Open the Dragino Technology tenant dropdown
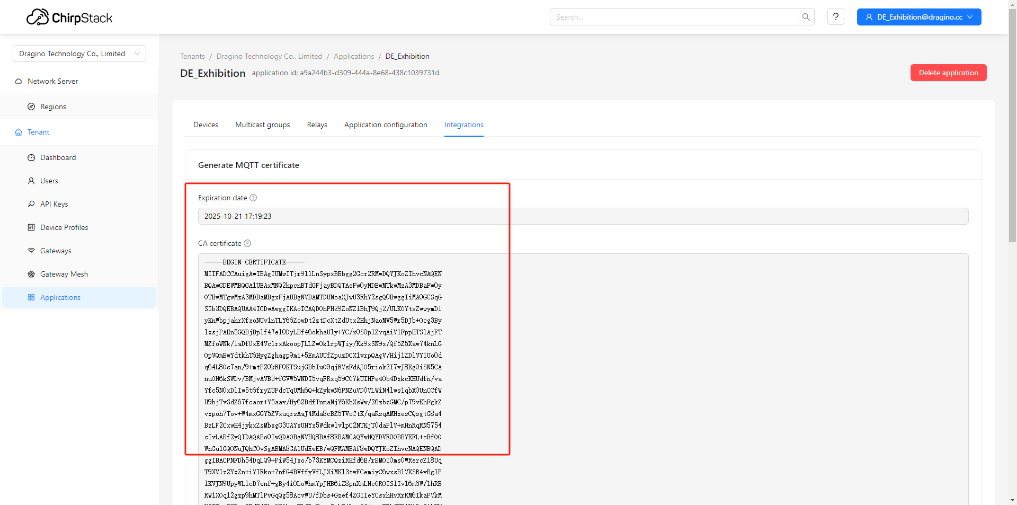This screenshot has height=505, width=1017. click(x=79, y=54)
